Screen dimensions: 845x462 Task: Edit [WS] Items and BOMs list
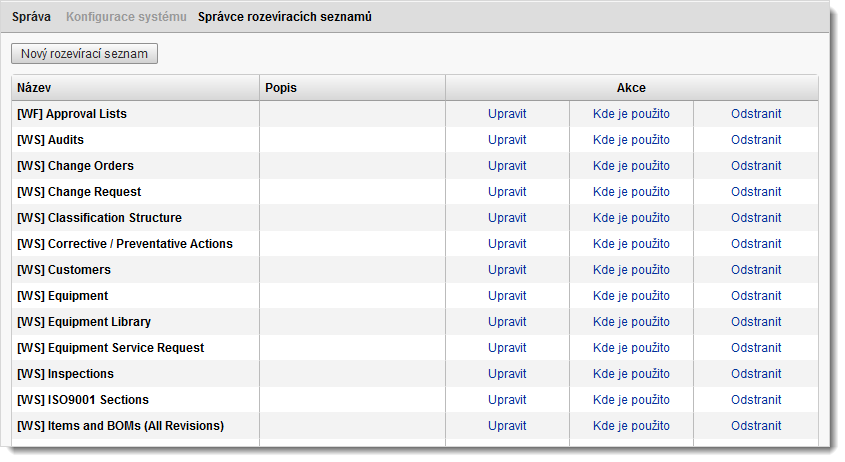click(x=507, y=426)
